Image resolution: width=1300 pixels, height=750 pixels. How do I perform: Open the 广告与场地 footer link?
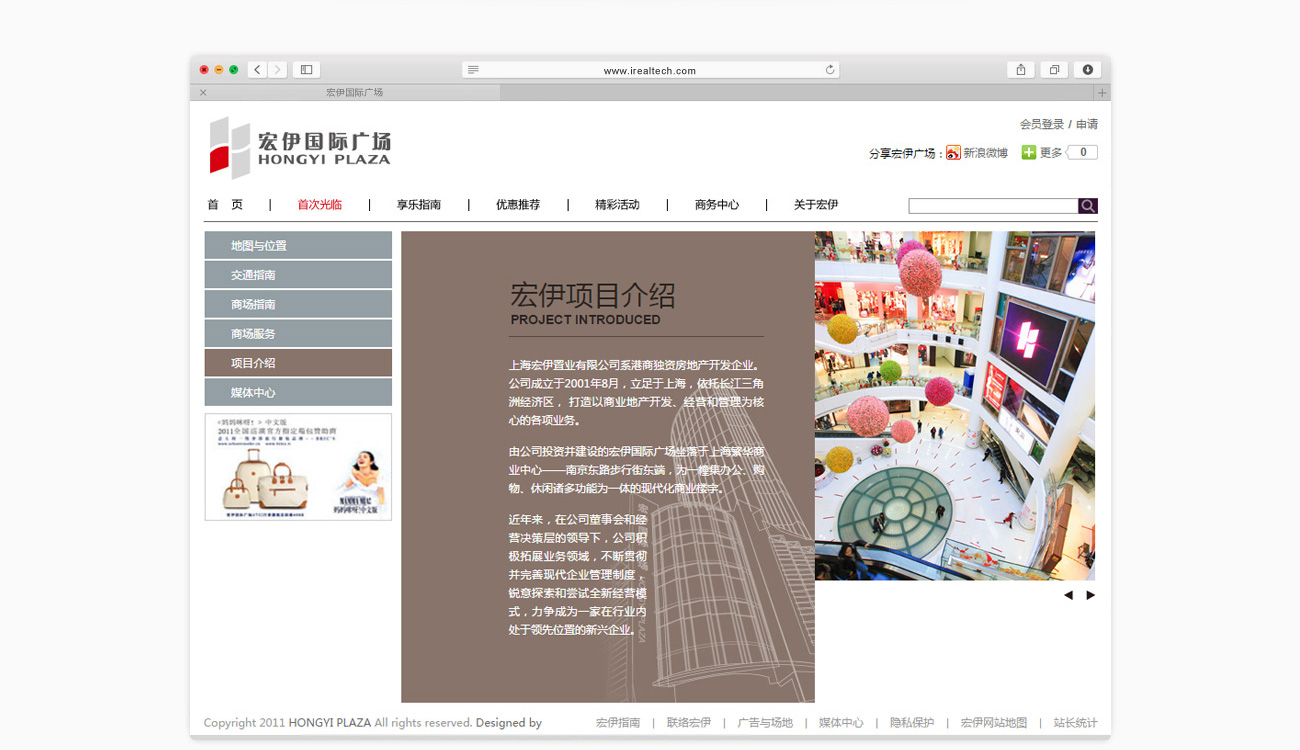(x=765, y=723)
